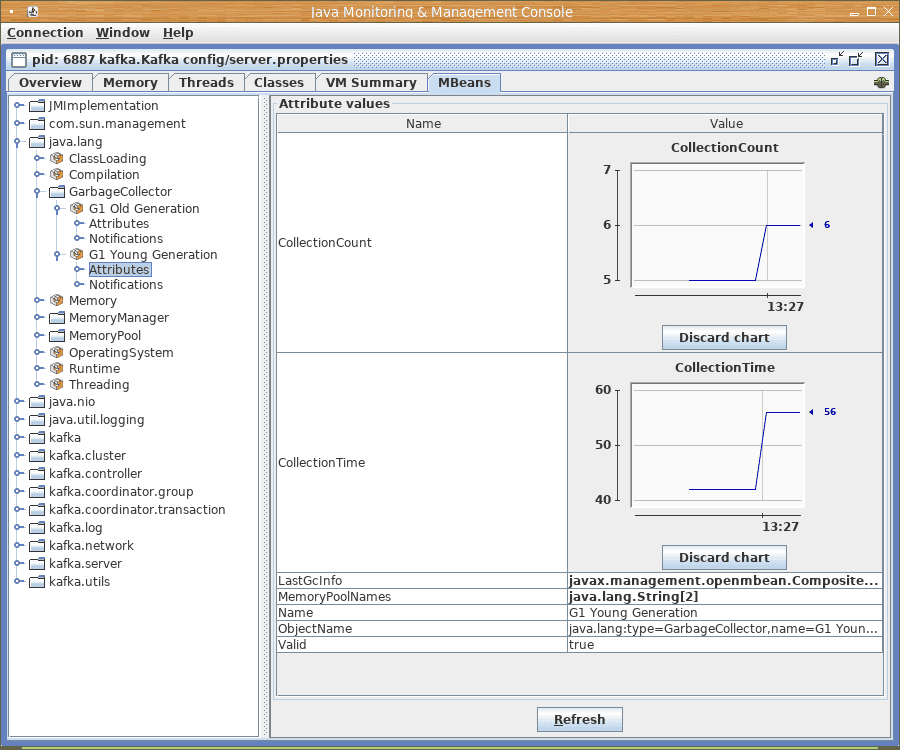
Task: Click the connection status icon at top right
Action: point(881,83)
